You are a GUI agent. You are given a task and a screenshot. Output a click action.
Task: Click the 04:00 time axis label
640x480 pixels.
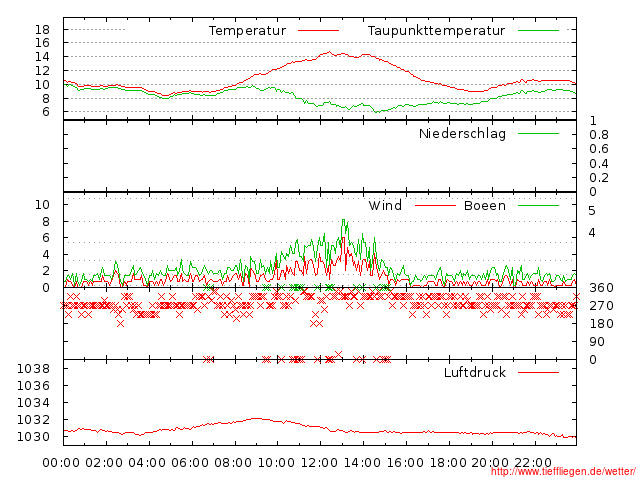tap(147, 463)
